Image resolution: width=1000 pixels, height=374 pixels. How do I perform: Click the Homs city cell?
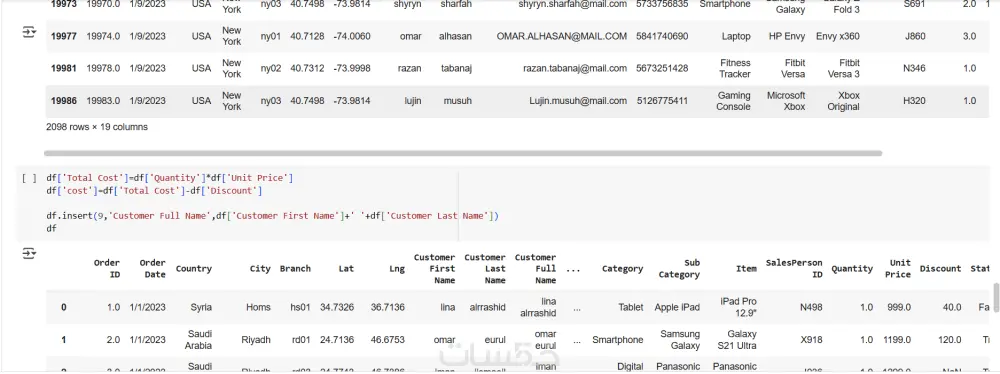pos(258,307)
